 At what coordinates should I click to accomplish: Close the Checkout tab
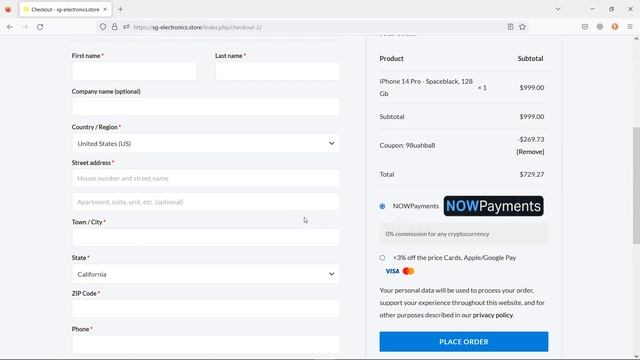[x=105, y=9]
